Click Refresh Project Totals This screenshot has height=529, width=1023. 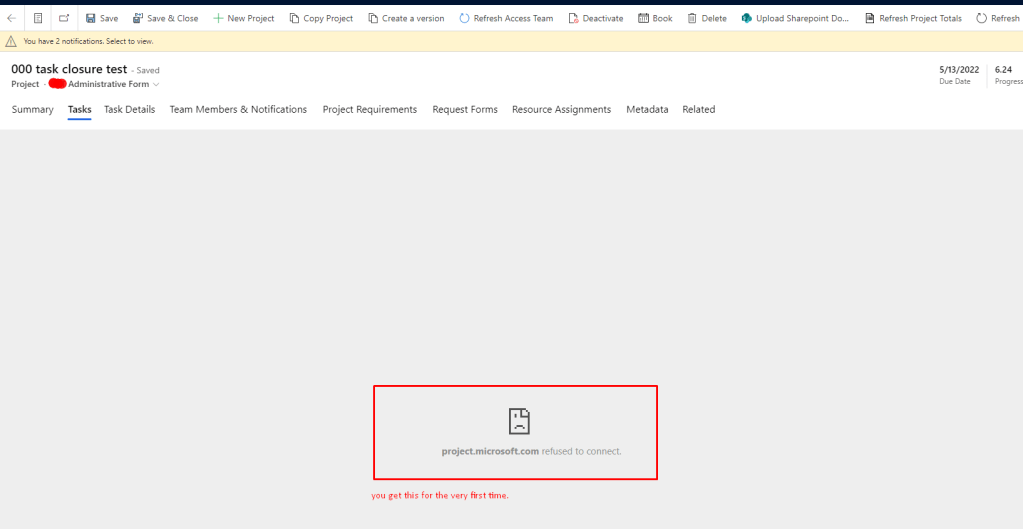(x=913, y=18)
